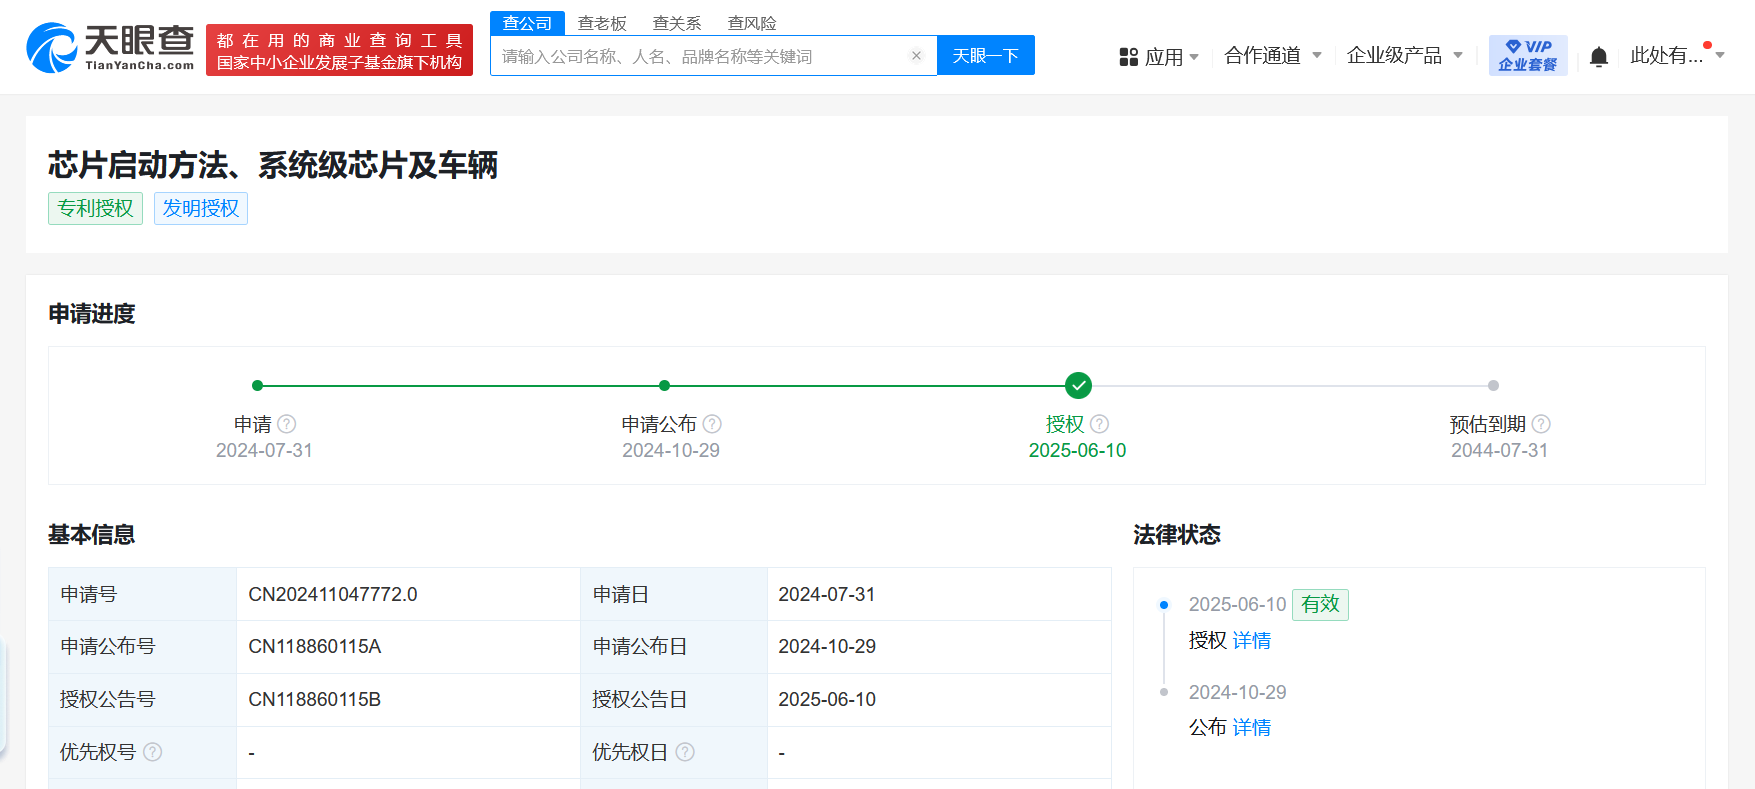Clear the search box with X icon

point(916,56)
